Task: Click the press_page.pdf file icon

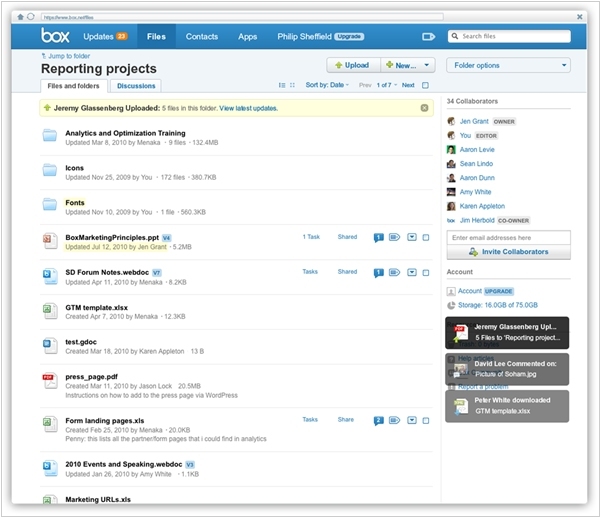Action: (49, 380)
